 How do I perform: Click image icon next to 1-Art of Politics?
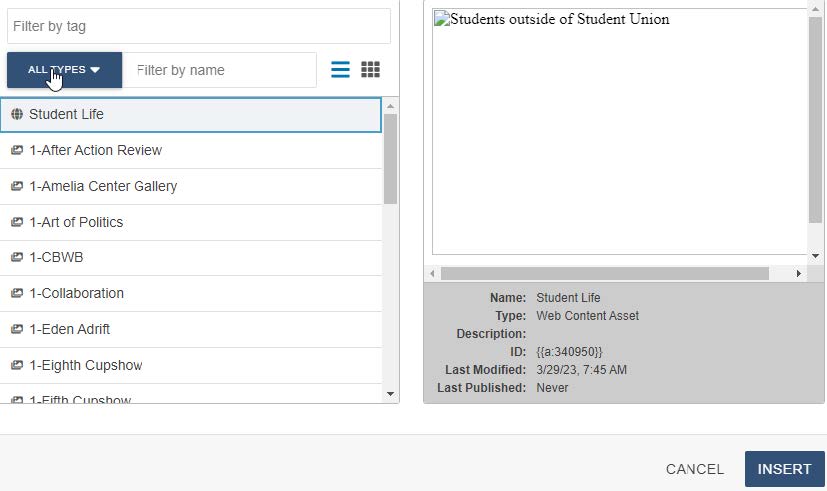pyautogui.click(x=17, y=223)
